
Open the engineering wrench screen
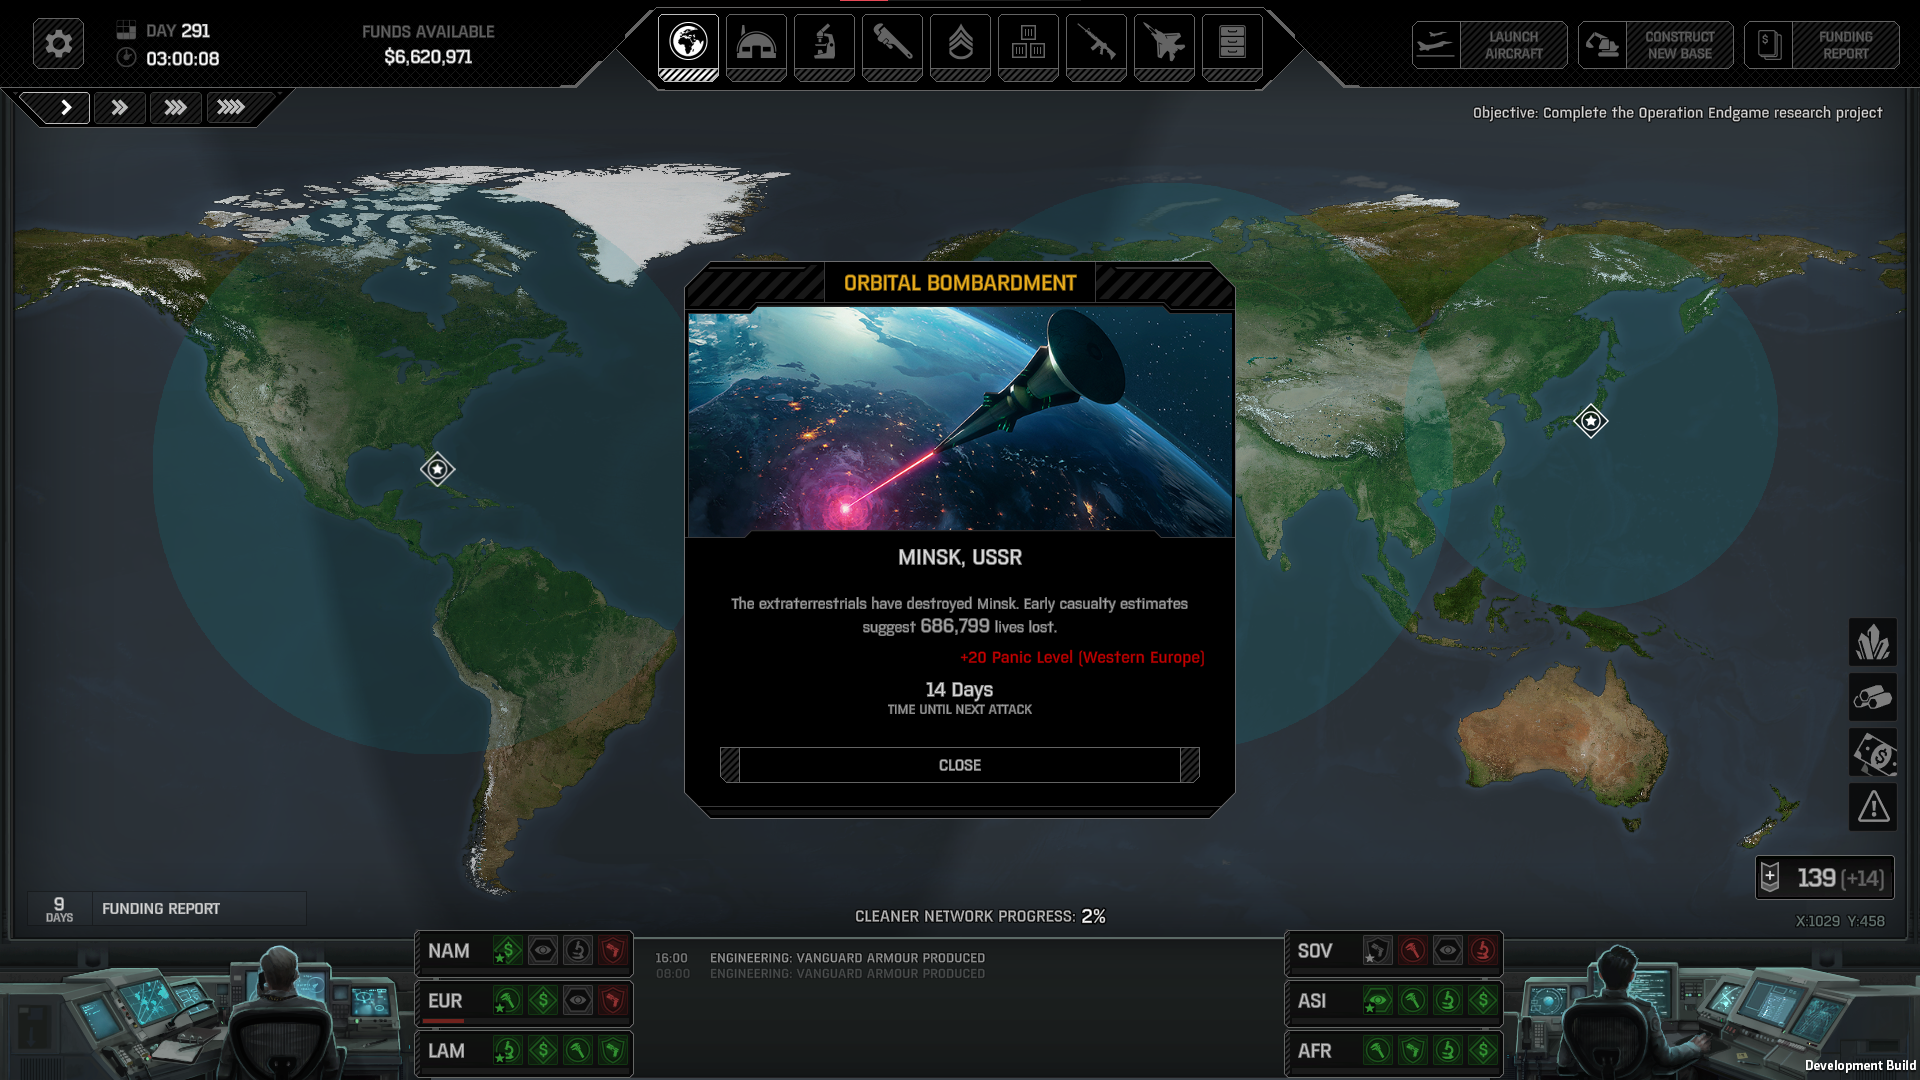coord(892,46)
